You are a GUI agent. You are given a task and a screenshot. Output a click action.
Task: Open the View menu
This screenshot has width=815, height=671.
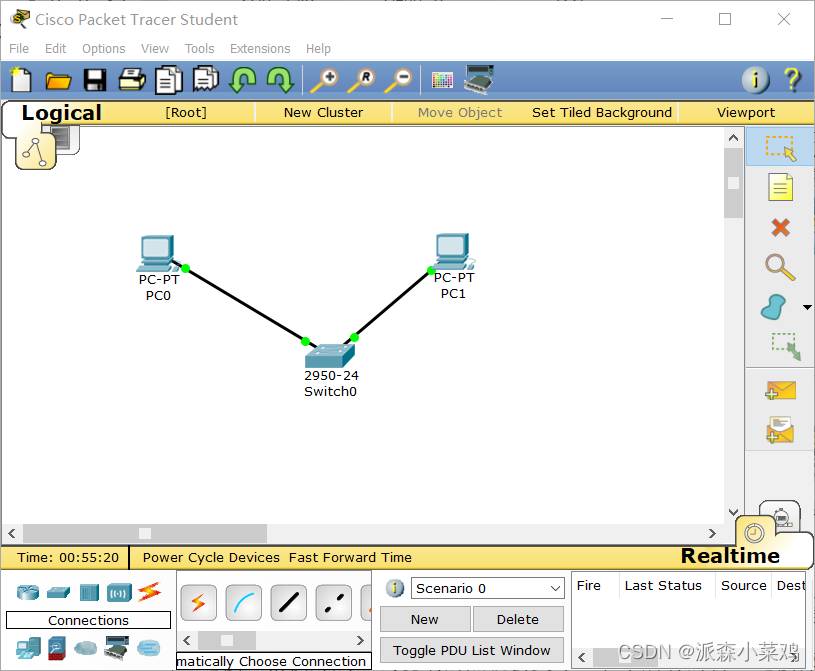click(155, 48)
